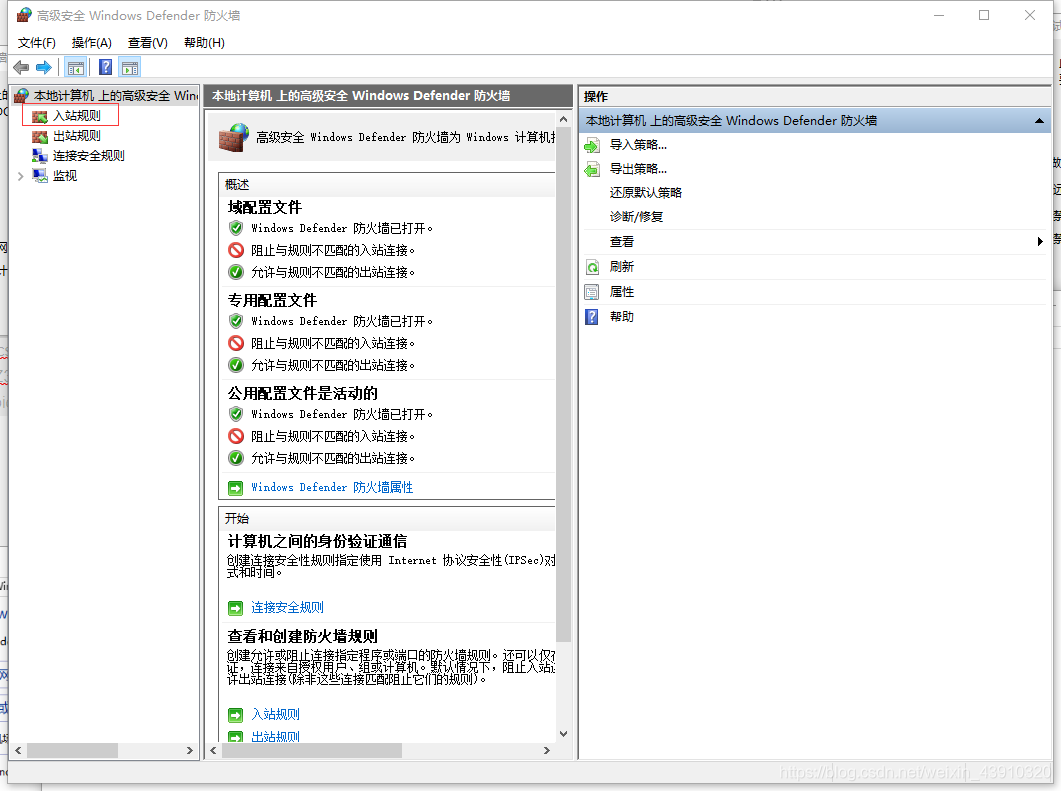Click the 连接安全规则 icon in tree
Screen dimensions: 1061x791
(x=40, y=156)
